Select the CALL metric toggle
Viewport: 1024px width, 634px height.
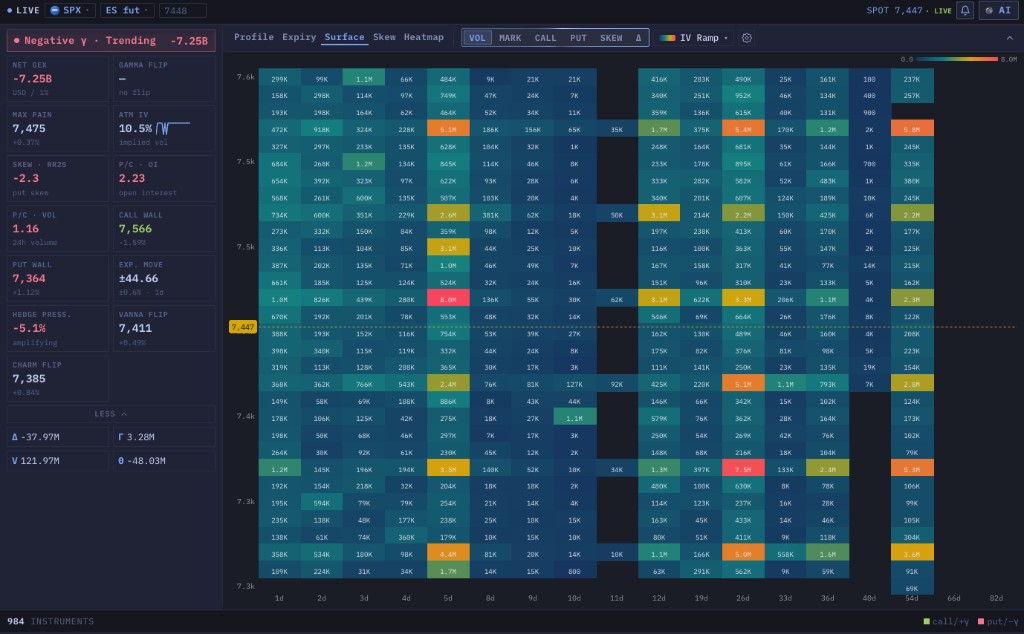(x=545, y=38)
